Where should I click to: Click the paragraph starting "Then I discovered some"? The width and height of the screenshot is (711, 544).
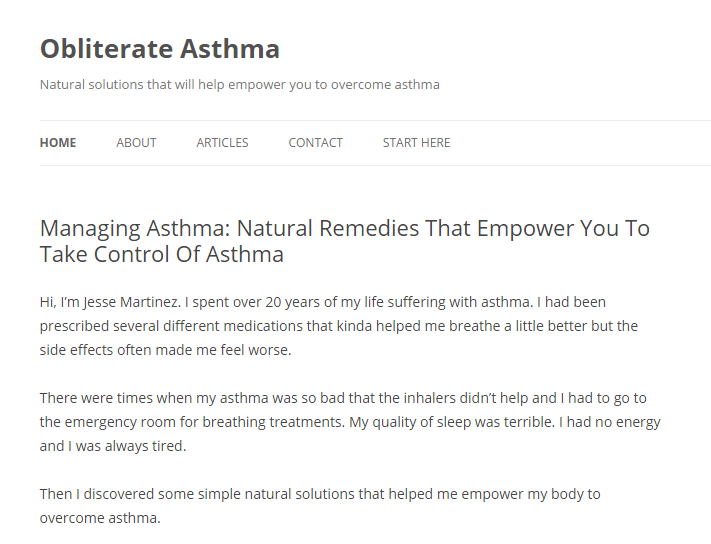click(320, 505)
